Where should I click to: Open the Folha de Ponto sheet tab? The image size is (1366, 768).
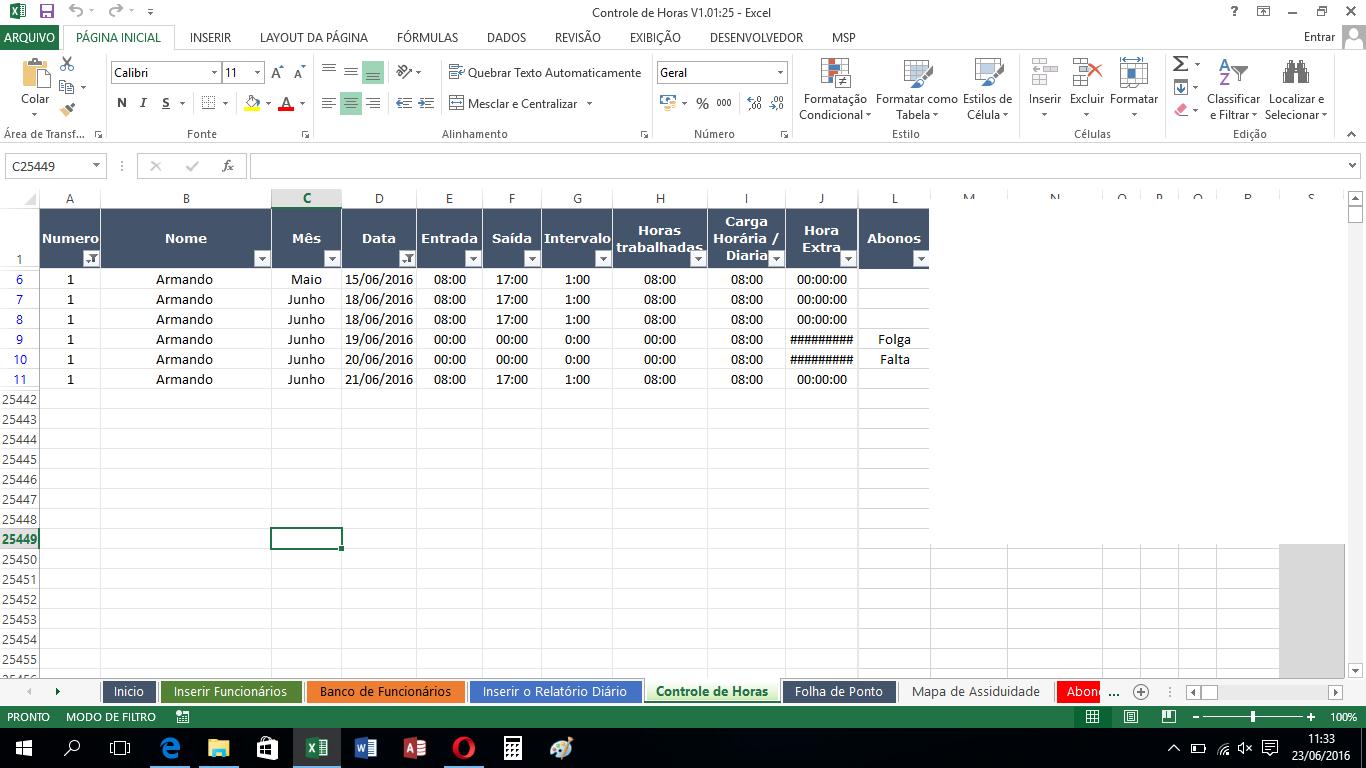pyautogui.click(x=838, y=691)
